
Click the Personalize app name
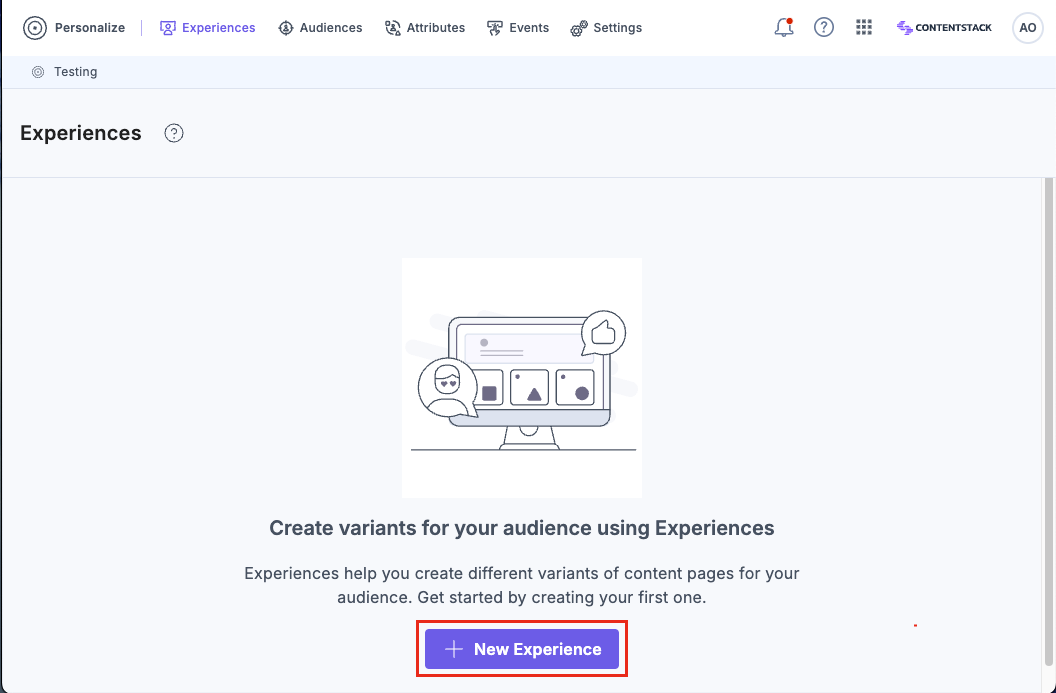click(x=90, y=28)
